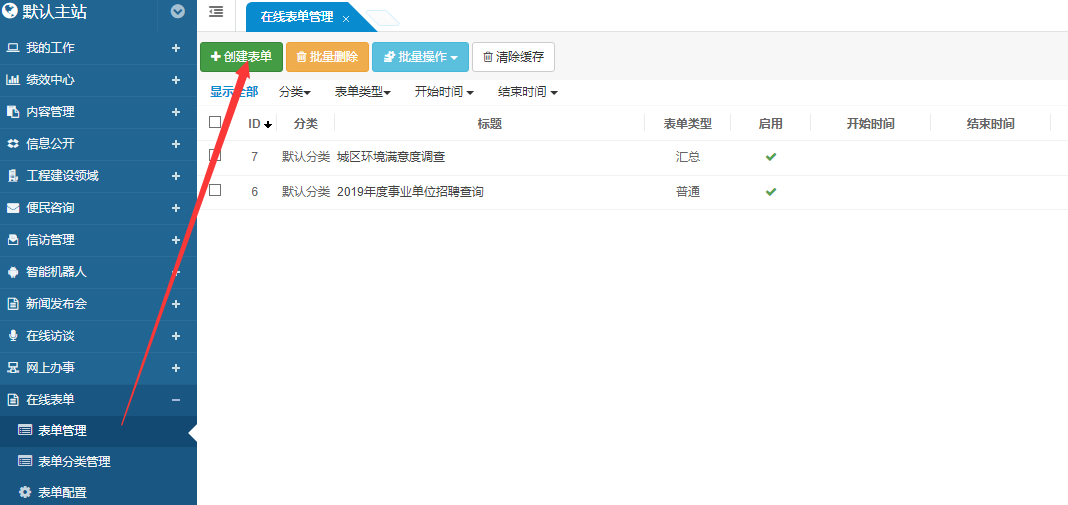
Task: Open the 开始时间 filter dropdown
Action: pos(444,92)
